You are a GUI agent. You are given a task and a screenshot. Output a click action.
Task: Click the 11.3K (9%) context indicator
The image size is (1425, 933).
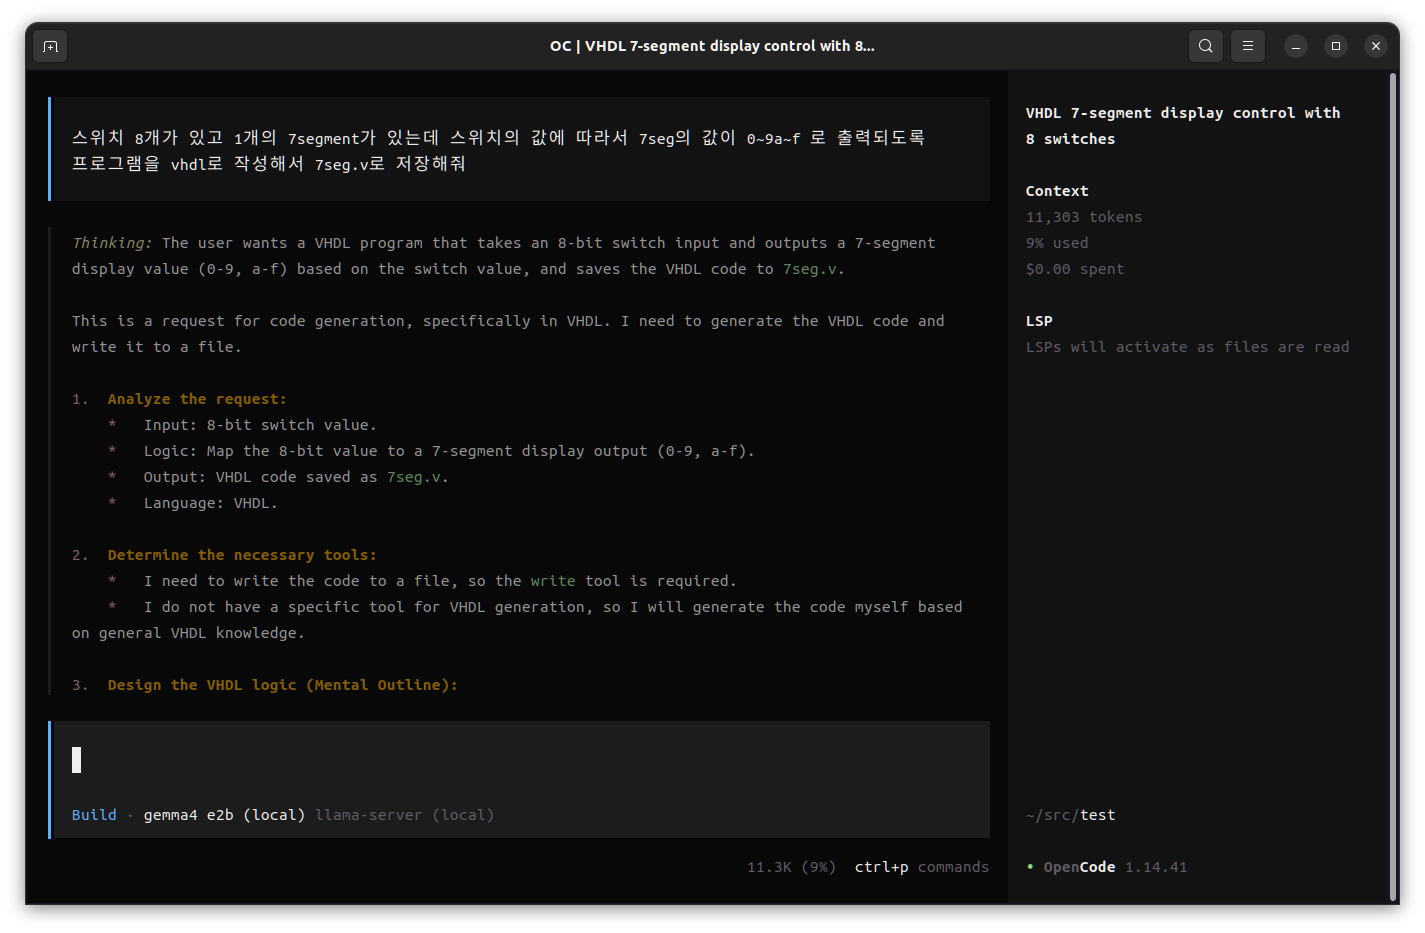click(791, 867)
